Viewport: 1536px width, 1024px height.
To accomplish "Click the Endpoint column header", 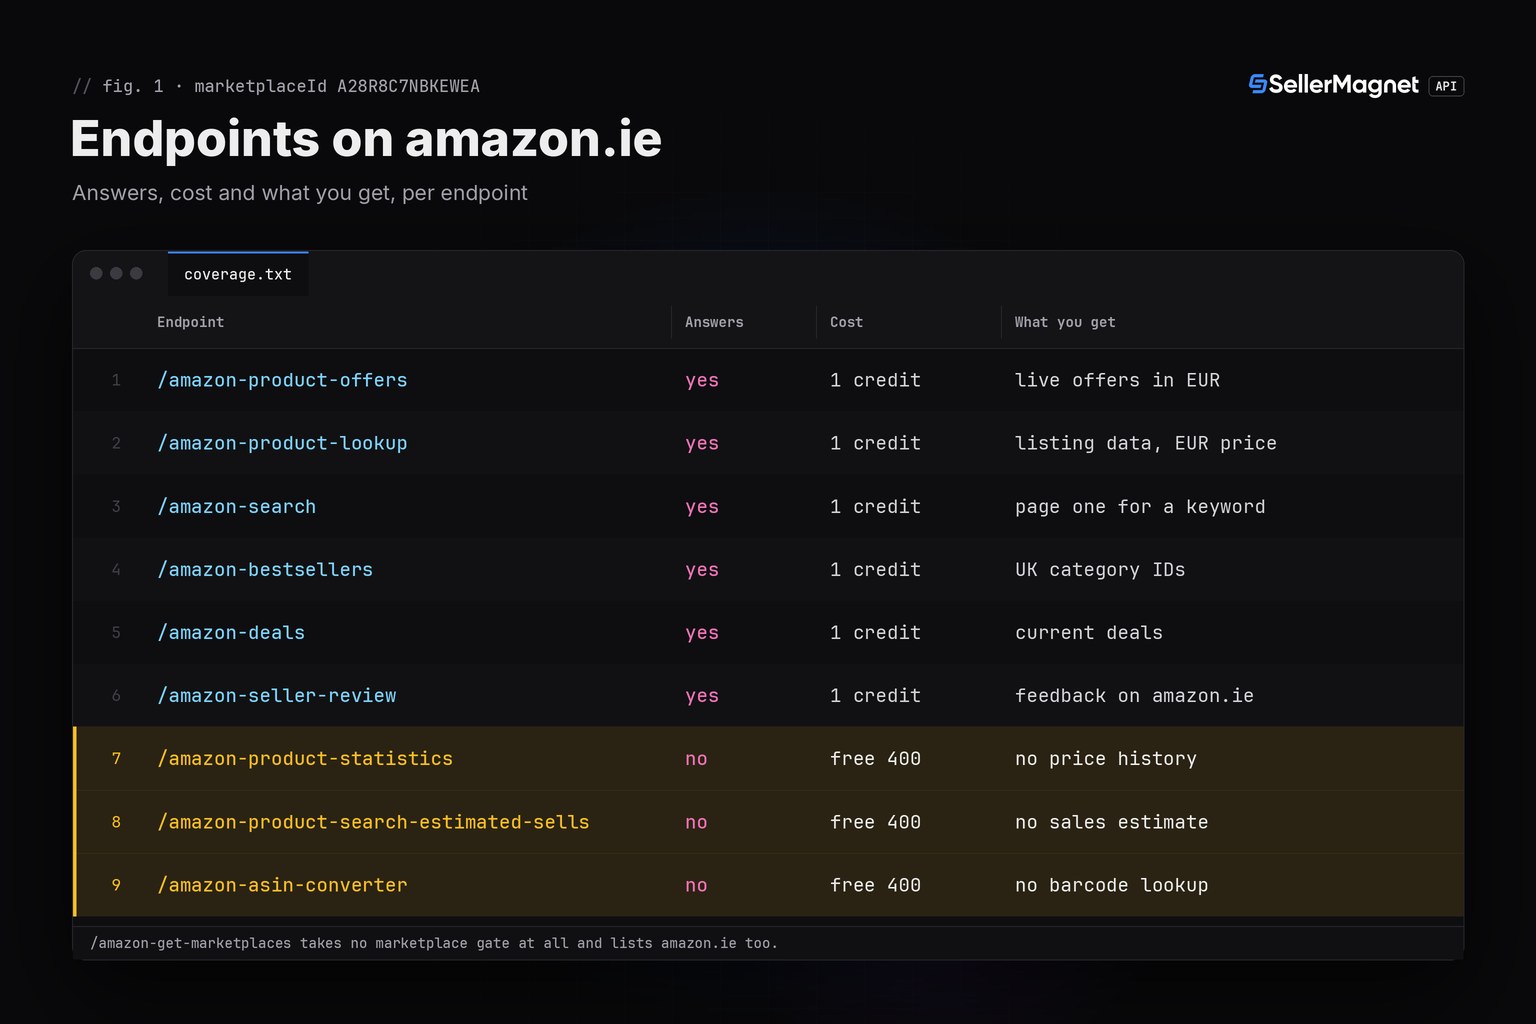I will 190,322.
